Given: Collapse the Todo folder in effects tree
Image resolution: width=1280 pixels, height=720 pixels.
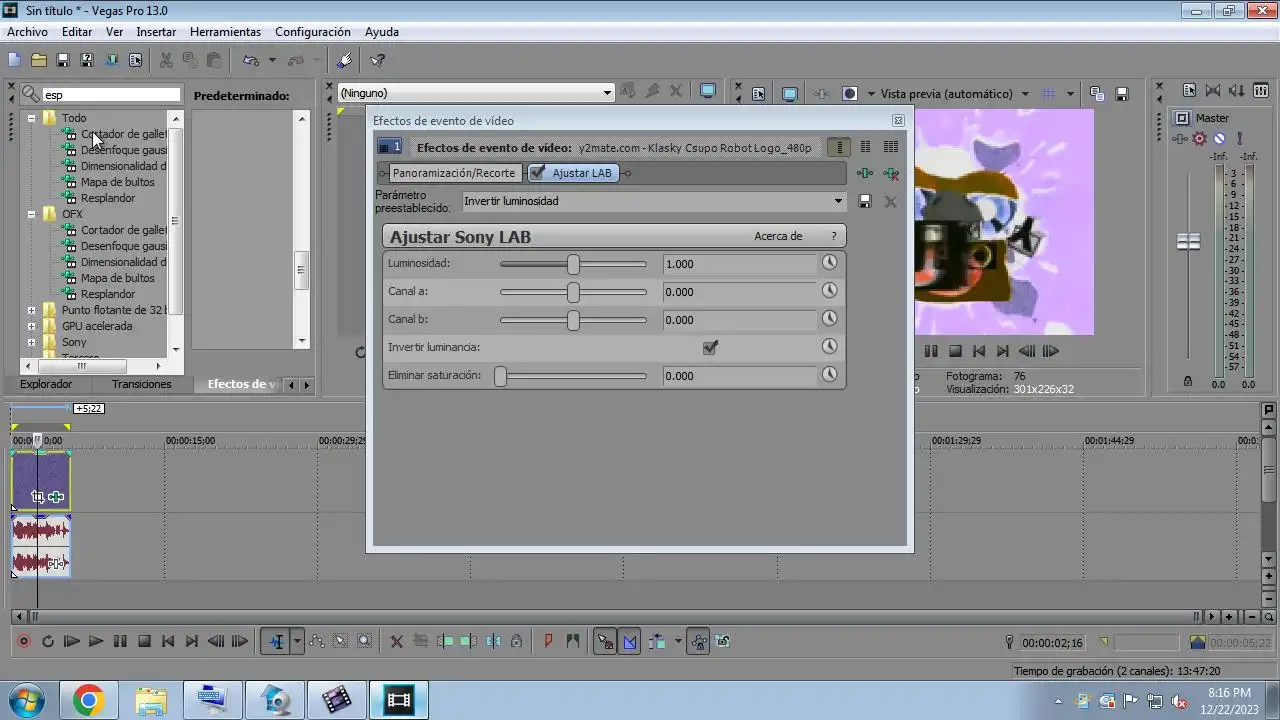Looking at the screenshot, I should pos(32,118).
